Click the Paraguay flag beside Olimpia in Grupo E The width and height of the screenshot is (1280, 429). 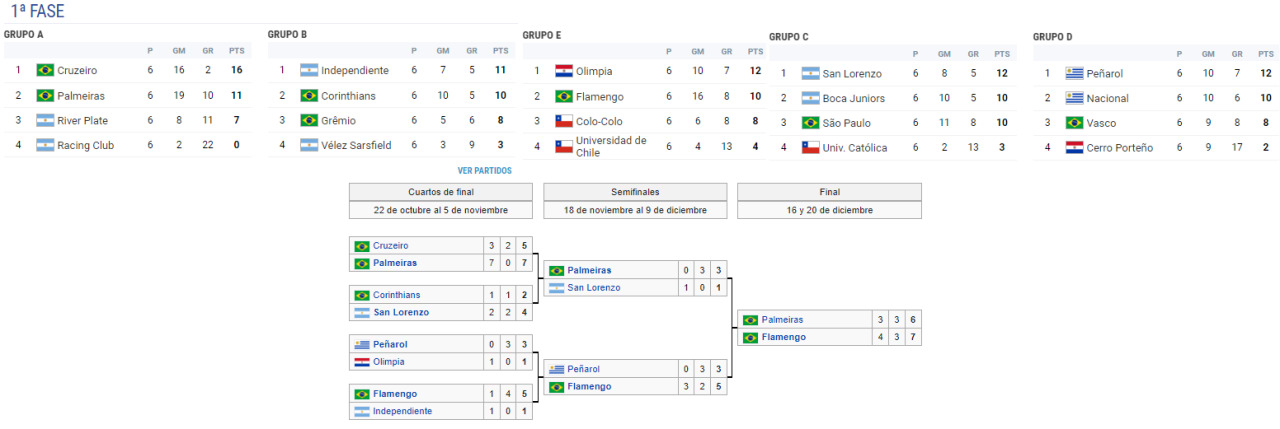564,71
